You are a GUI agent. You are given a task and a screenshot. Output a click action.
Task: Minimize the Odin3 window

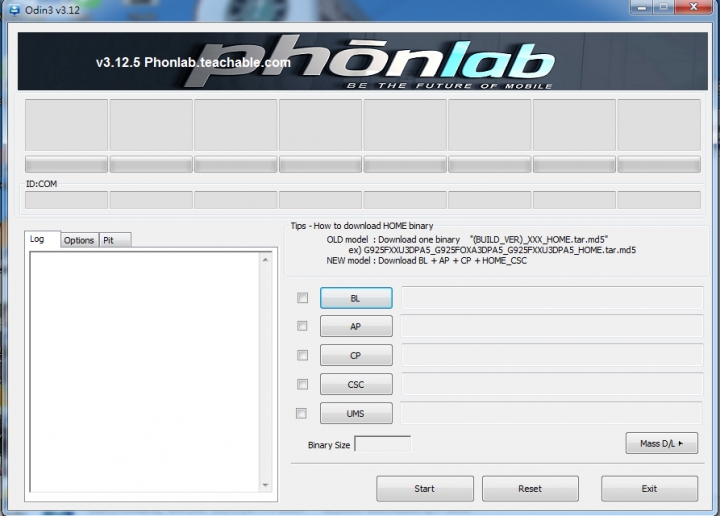[641, 7]
